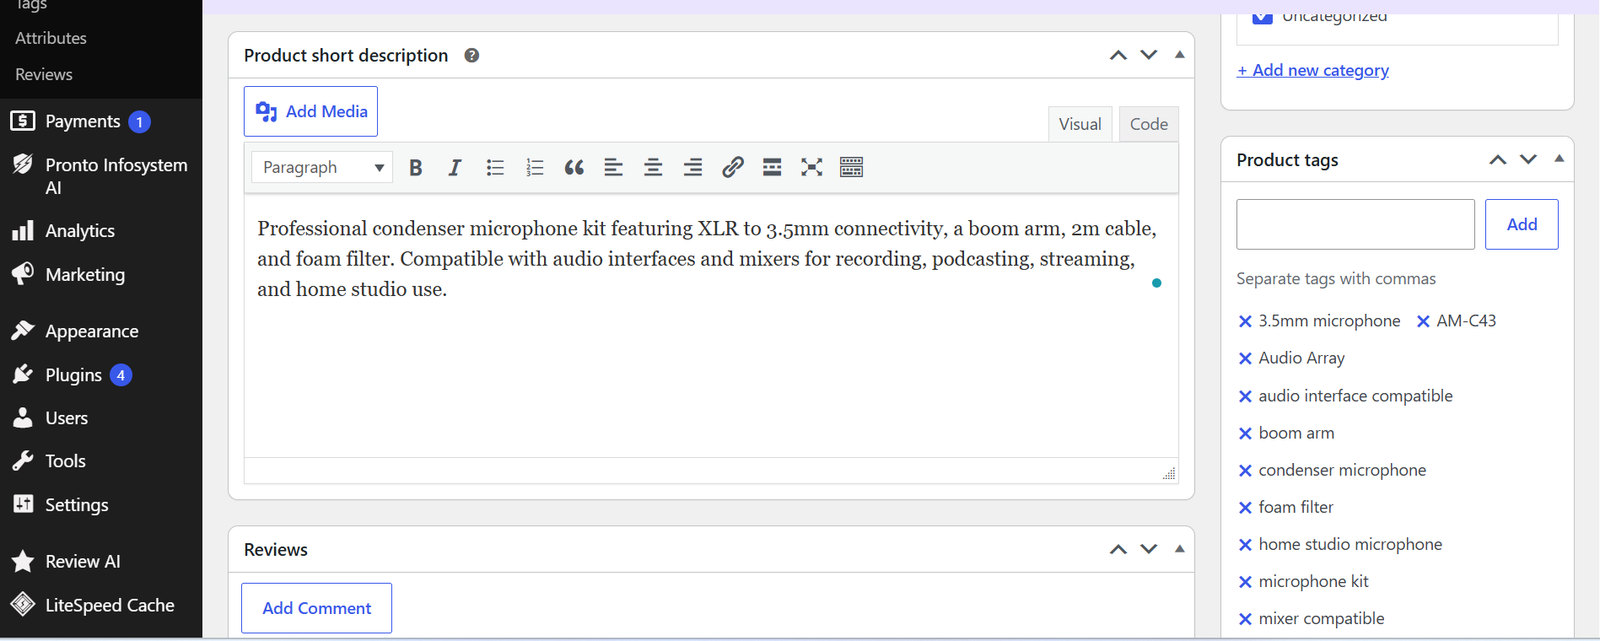The width and height of the screenshot is (1600, 641).
Task: Open the Paragraph format dropdown
Action: pos(322,167)
